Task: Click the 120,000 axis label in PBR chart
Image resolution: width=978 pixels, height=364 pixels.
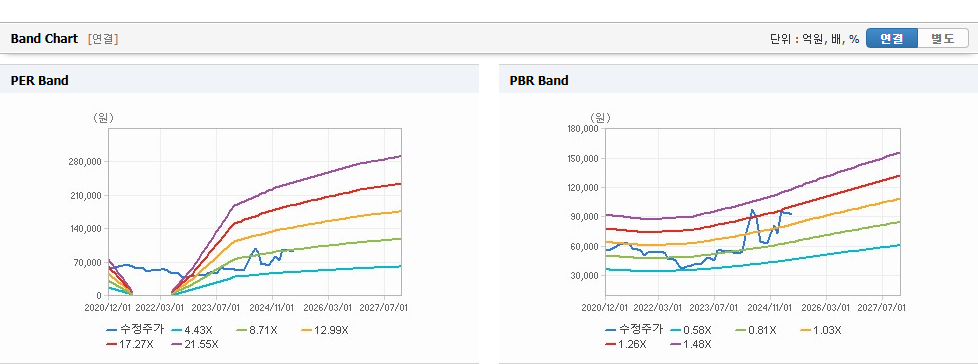Action: click(584, 188)
